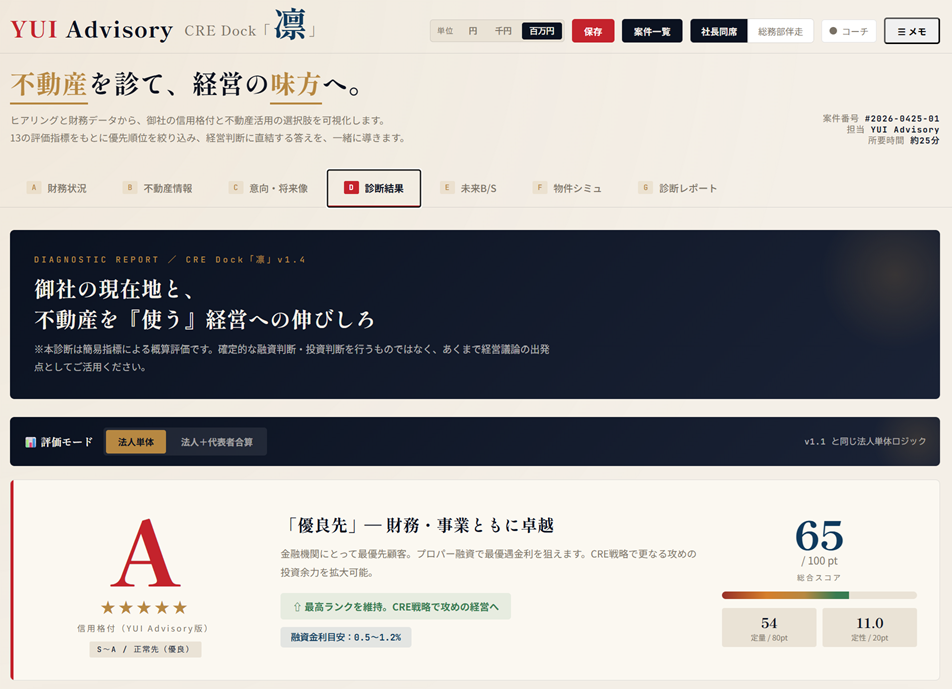The width and height of the screenshot is (952, 689).
Task: Click the 最高ランクを維持 green notice
Action: pyautogui.click(x=395, y=606)
